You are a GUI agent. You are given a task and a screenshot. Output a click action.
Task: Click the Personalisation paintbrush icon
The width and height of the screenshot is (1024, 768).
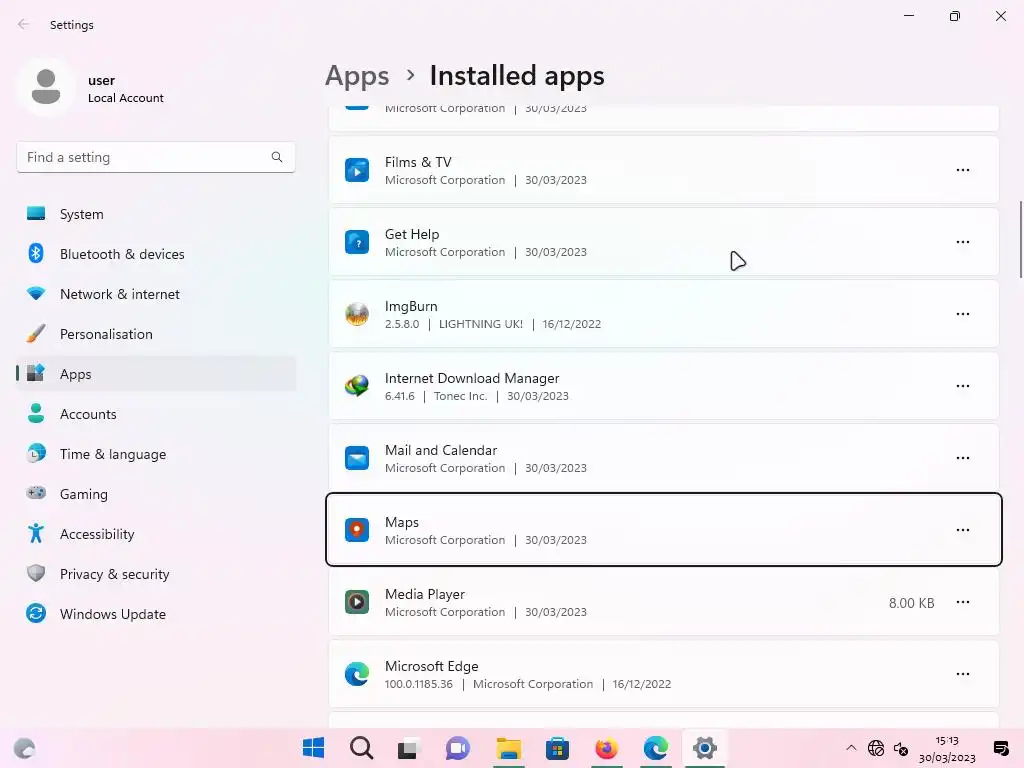36,333
